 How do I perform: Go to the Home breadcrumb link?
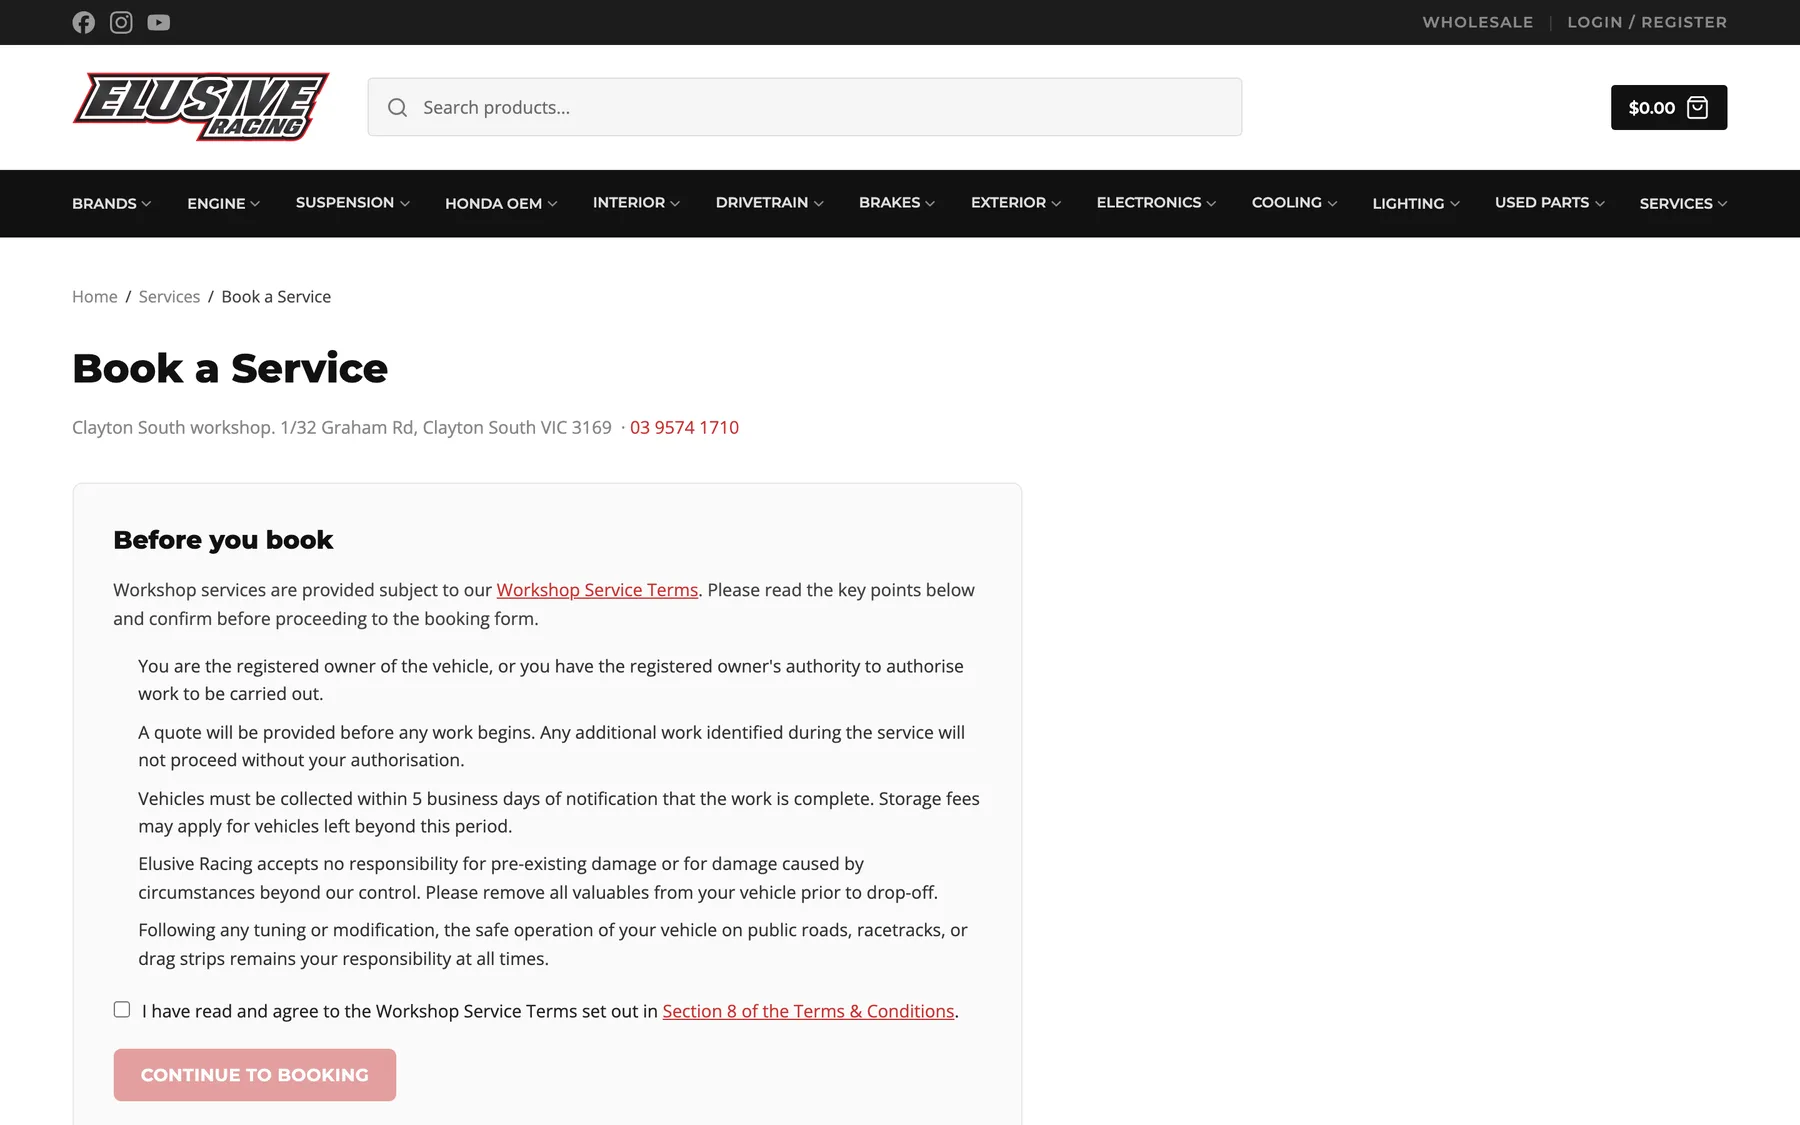[95, 297]
